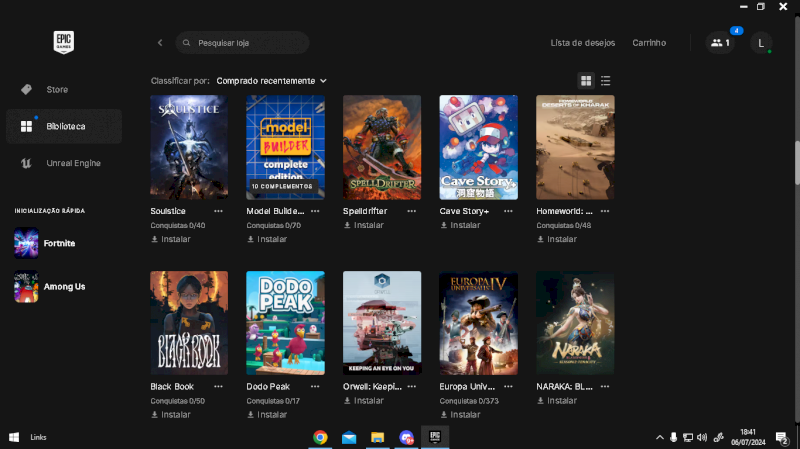Open Unreal Engine section
800x449 pixels.
click(x=64, y=163)
